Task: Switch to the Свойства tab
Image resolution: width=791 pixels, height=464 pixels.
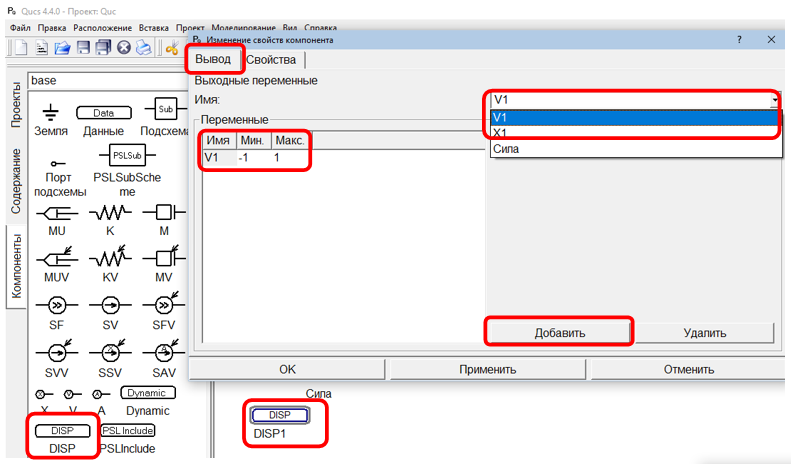Action: [271, 60]
